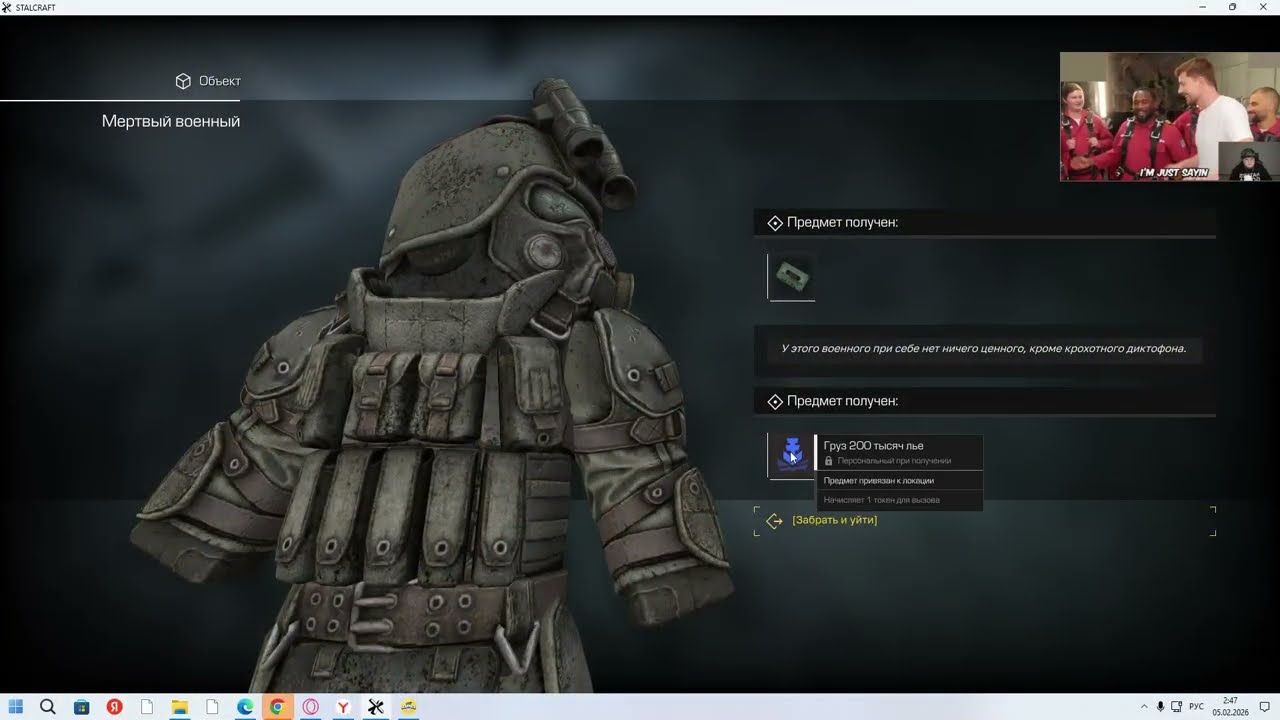Switch the РУС input language indicator

(x=1196, y=707)
